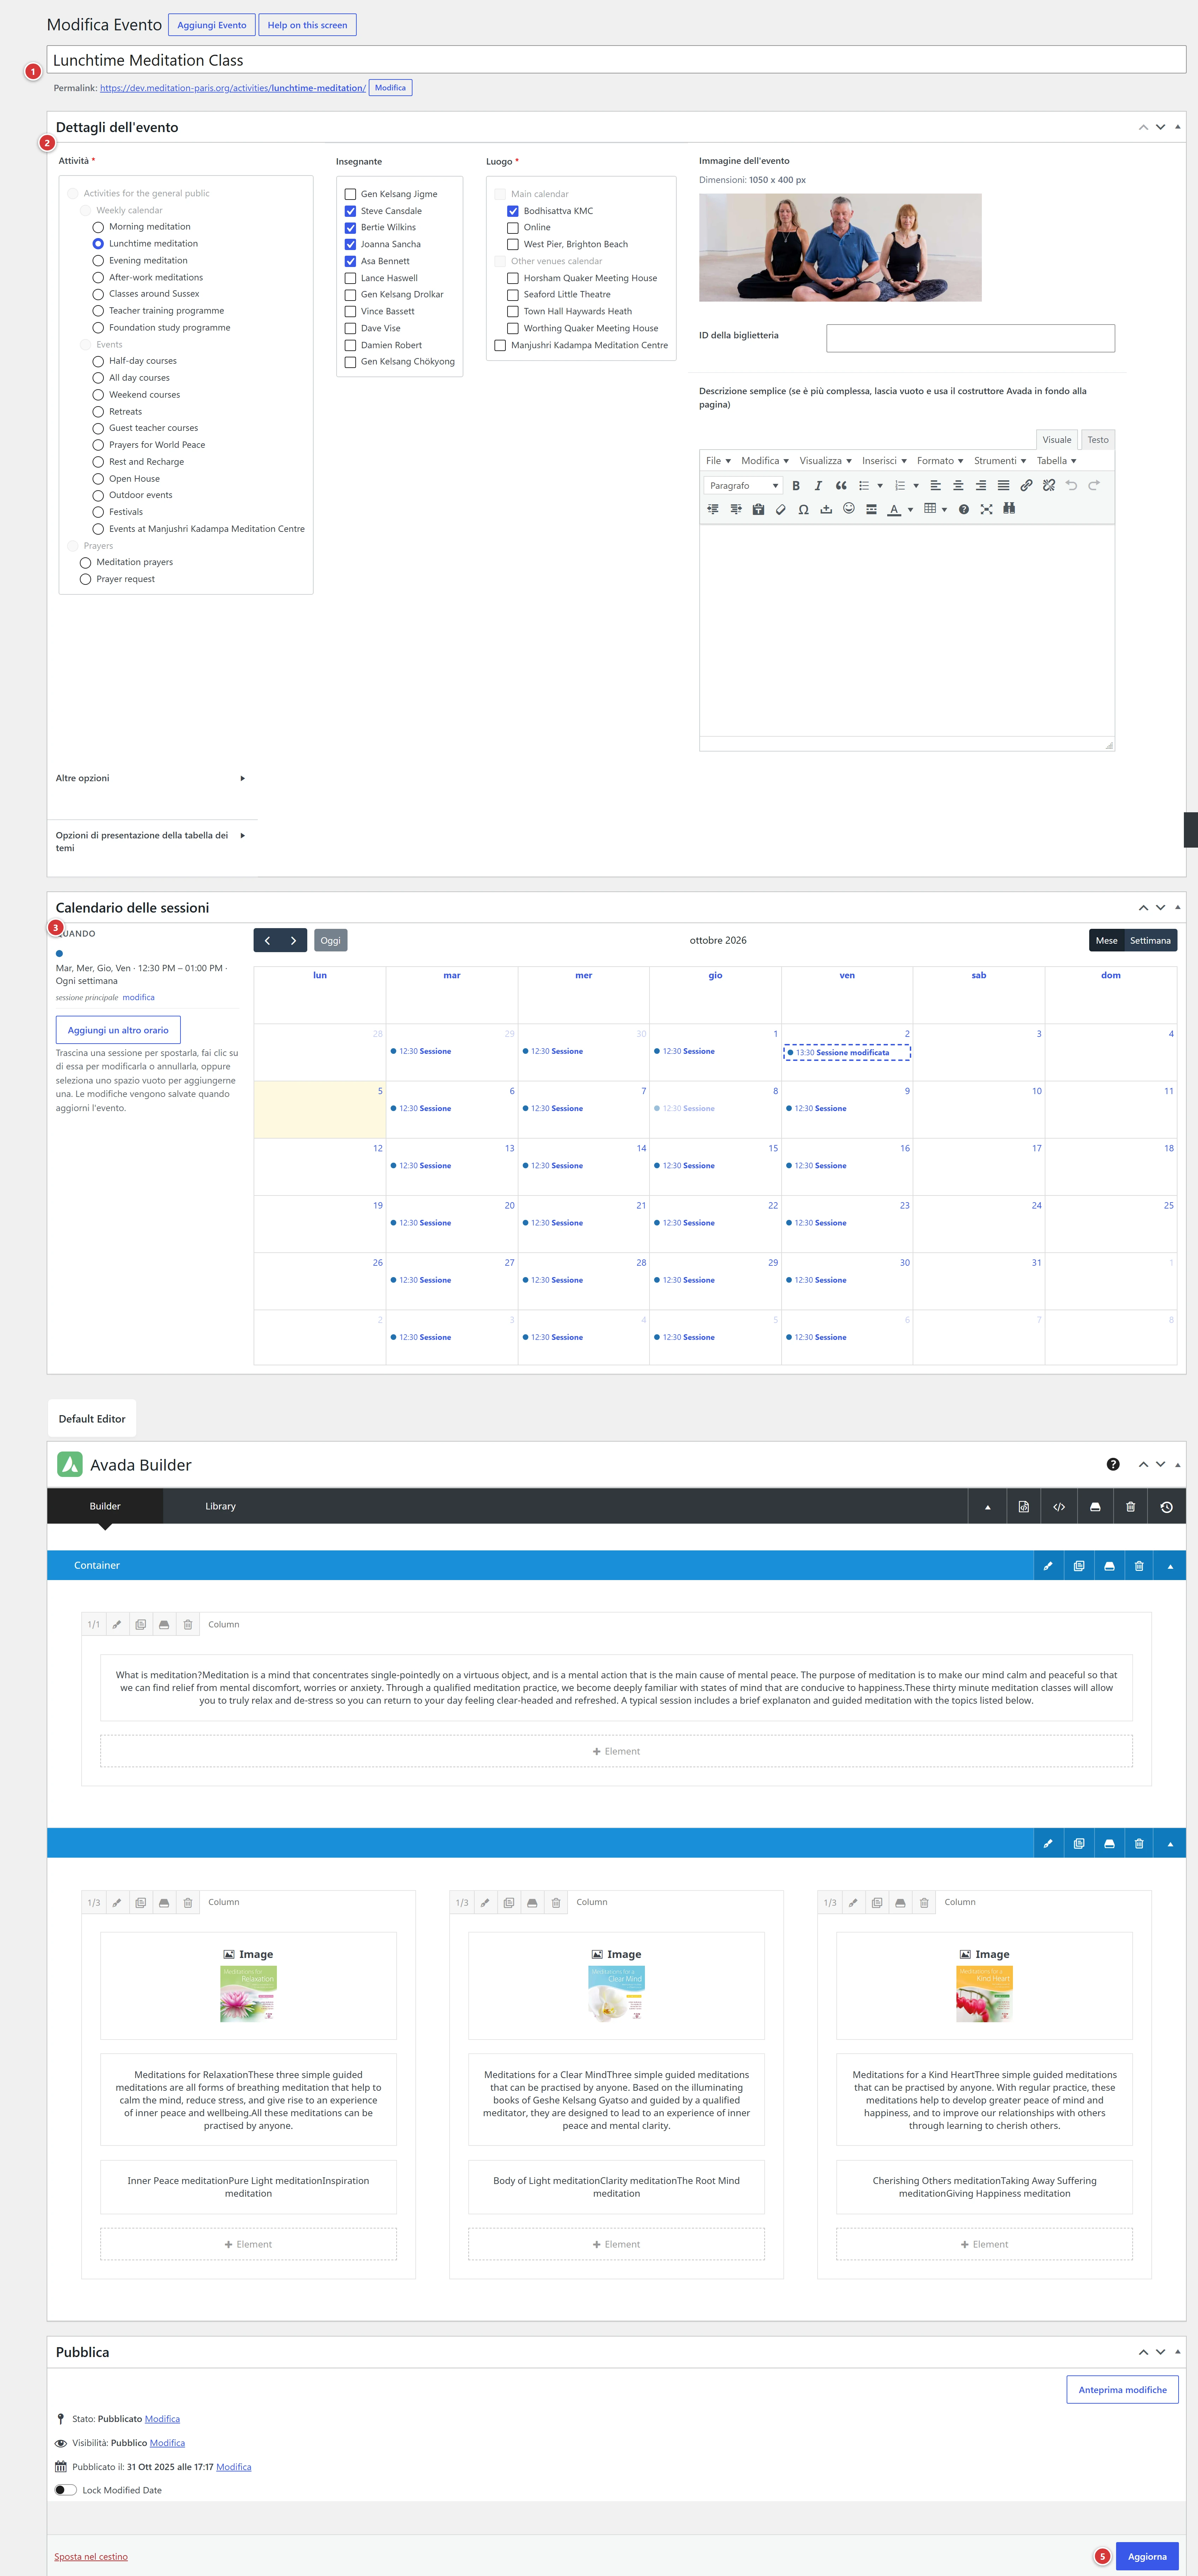Edit the bar labeled Container with pen icon
Image resolution: width=1198 pixels, height=2576 pixels.
pyautogui.click(x=1048, y=1566)
